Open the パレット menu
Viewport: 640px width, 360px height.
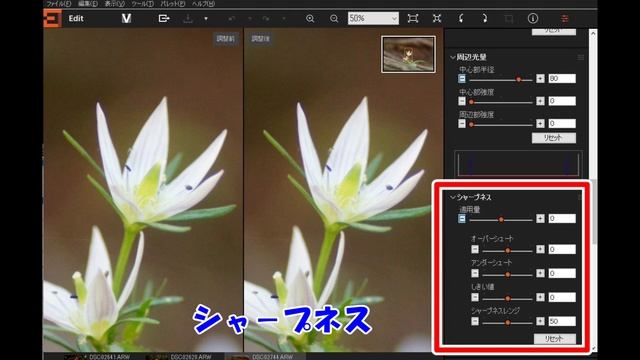click(173, 4)
